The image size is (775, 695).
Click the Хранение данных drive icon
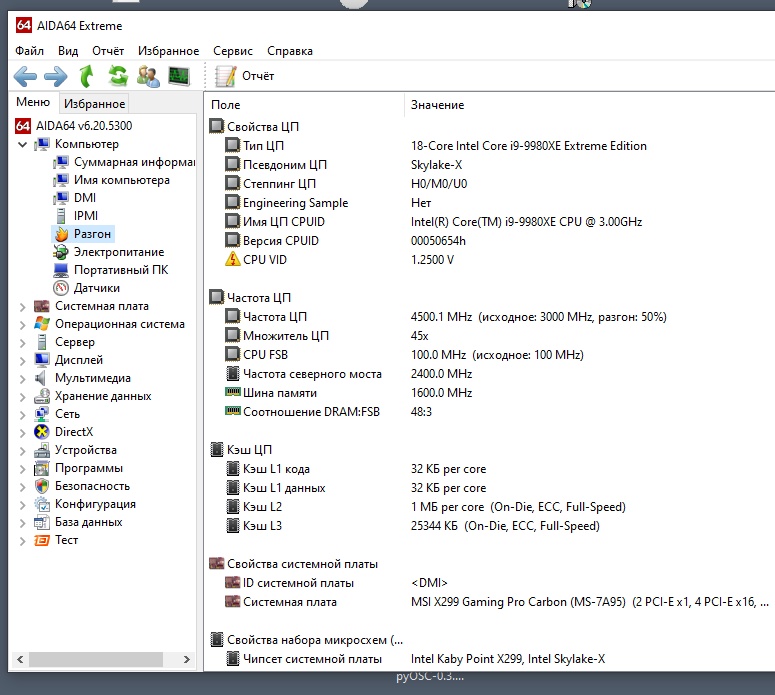tap(42, 396)
